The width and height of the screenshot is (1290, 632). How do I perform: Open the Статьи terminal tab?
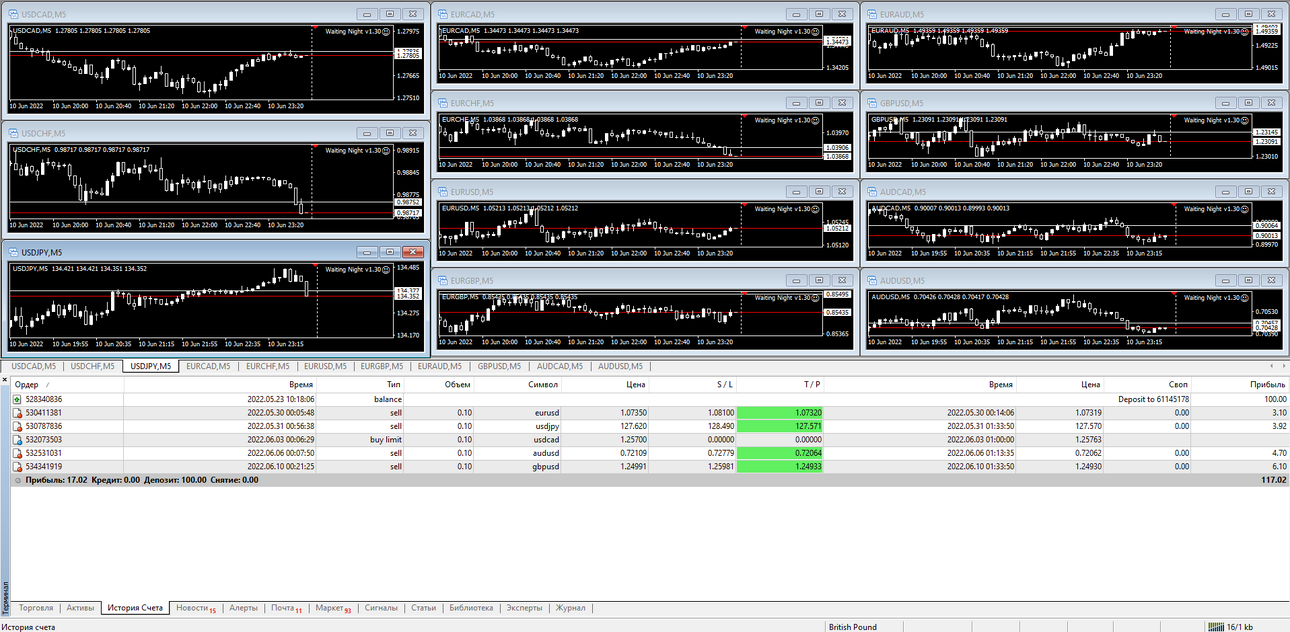423,608
